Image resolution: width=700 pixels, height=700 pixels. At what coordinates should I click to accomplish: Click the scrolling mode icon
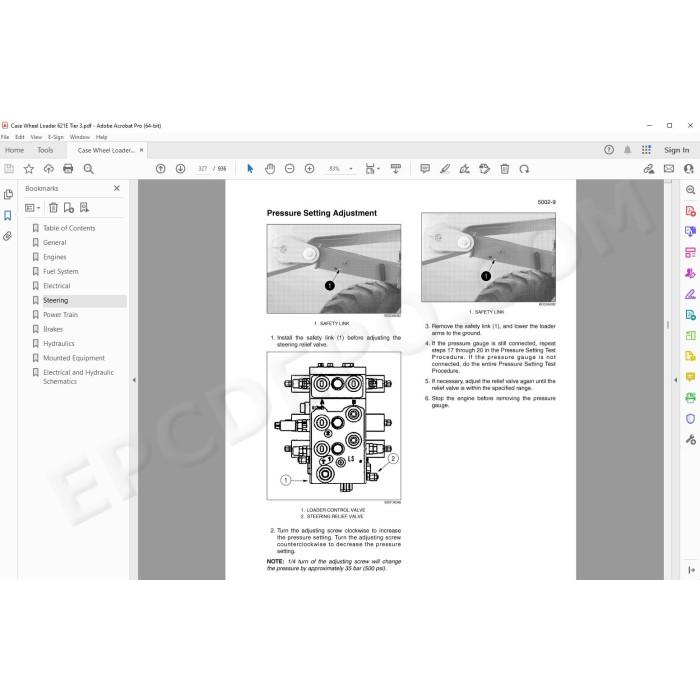[396, 169]
